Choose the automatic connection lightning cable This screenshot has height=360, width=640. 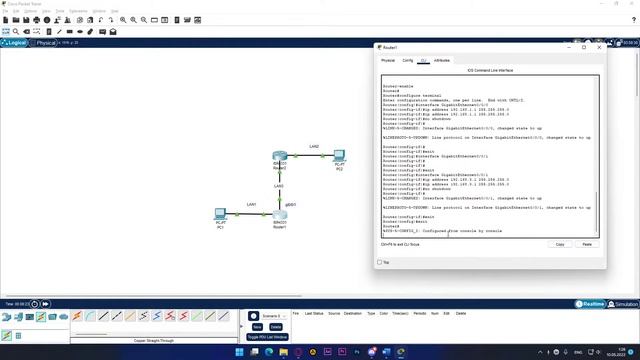click(x=77, y=316)
